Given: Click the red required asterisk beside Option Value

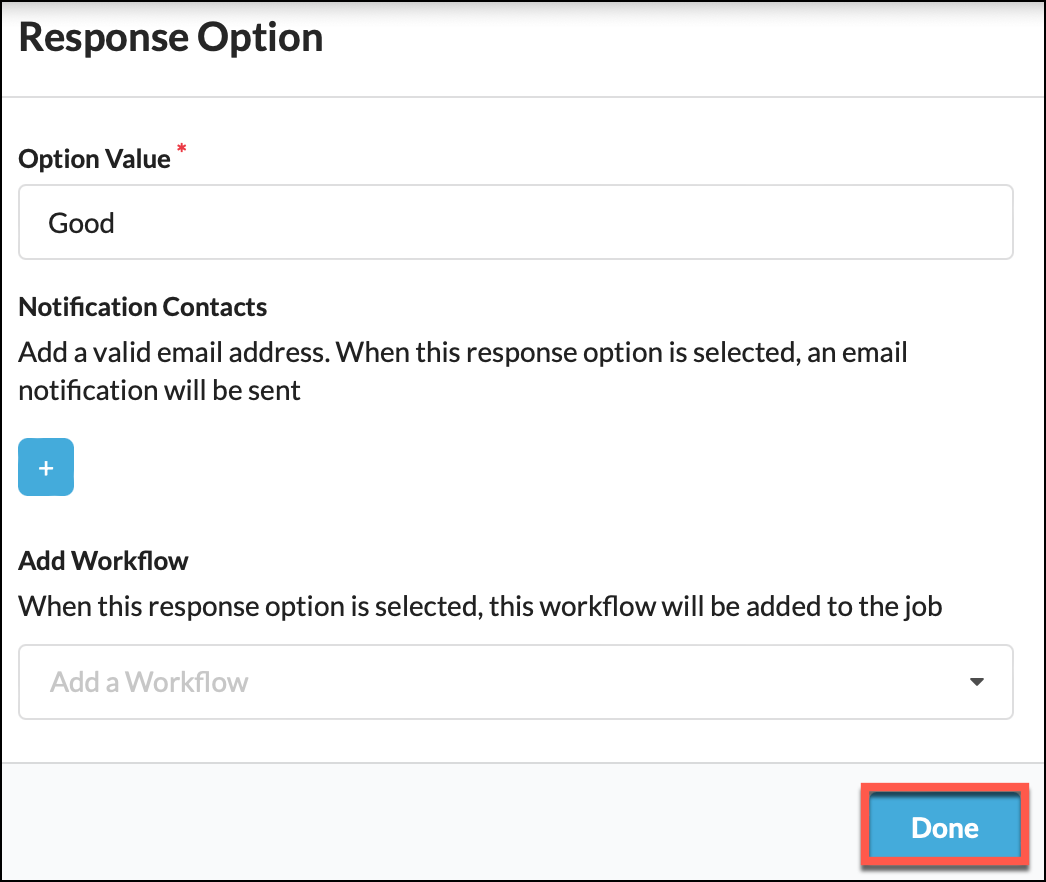Looking at the screenshot, I should click(x=181, y=148).
